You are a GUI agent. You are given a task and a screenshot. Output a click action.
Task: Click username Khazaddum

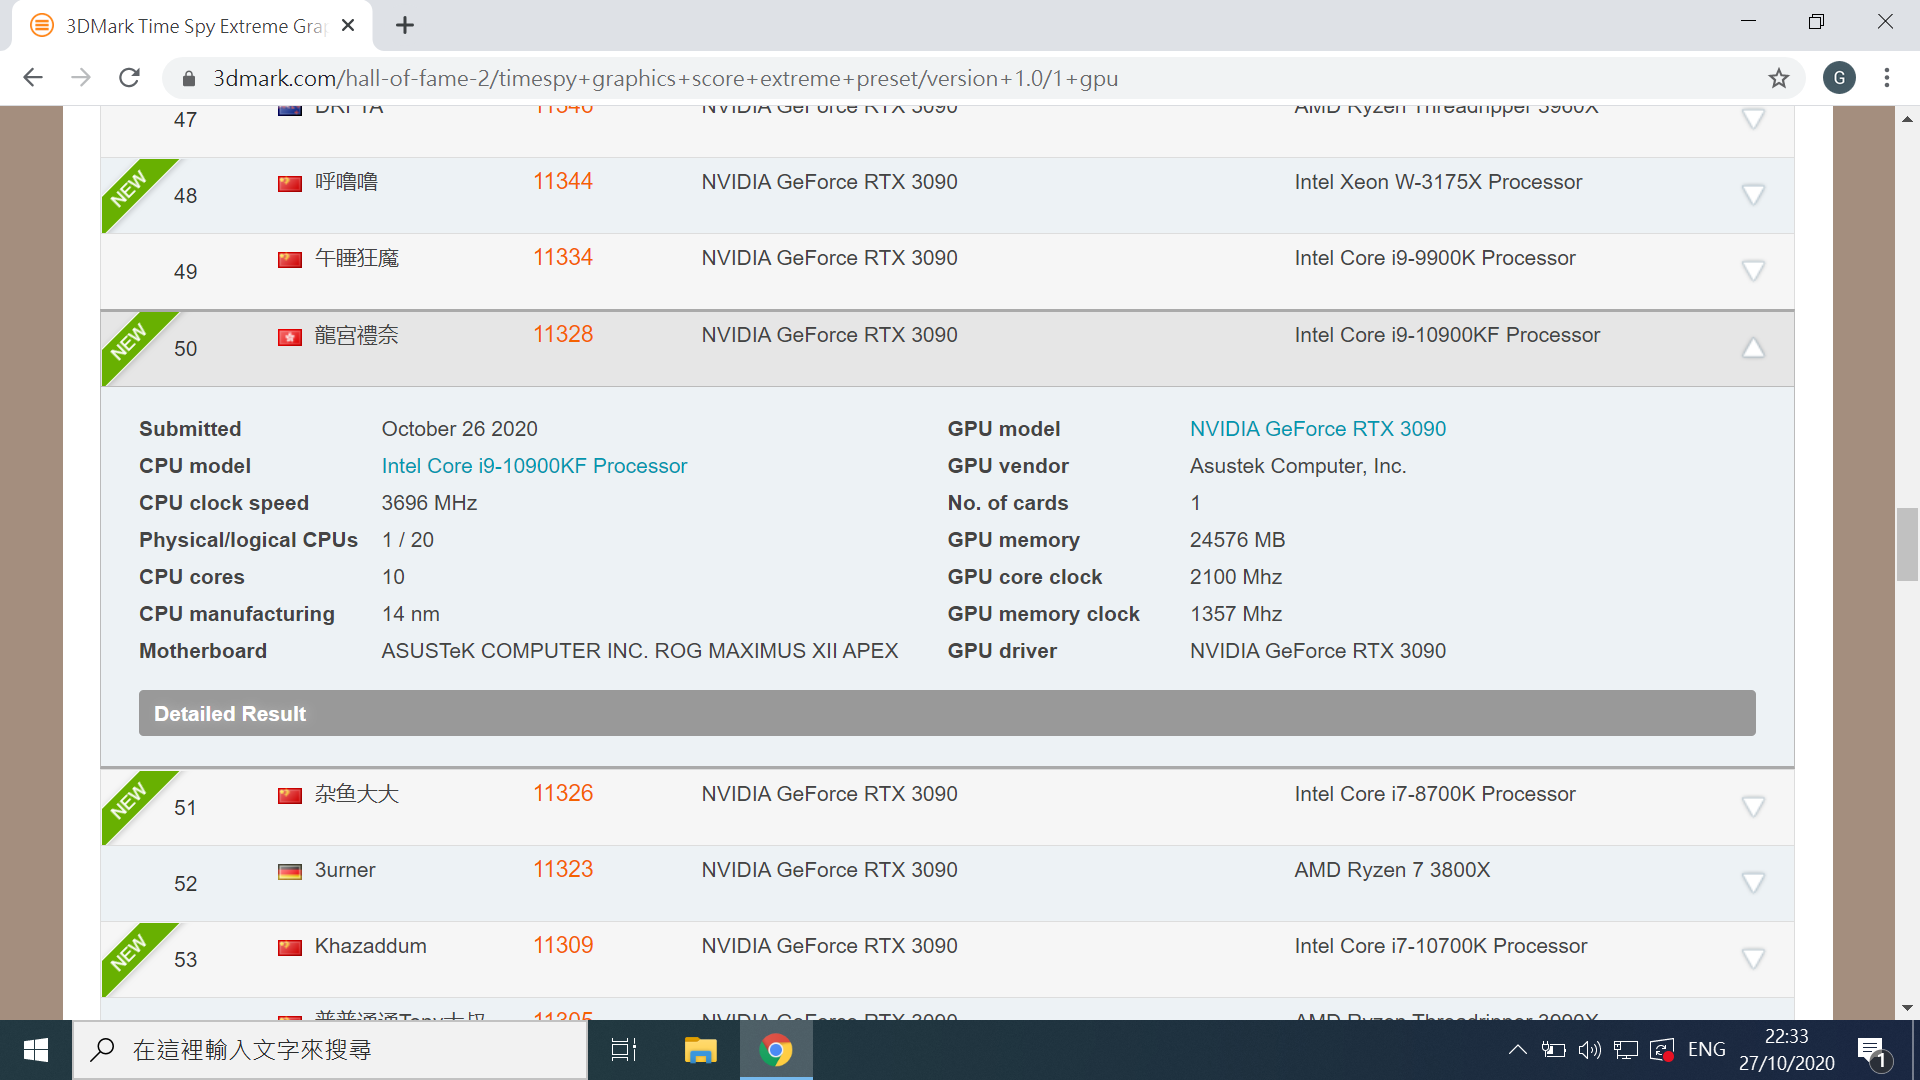(370, 946)
